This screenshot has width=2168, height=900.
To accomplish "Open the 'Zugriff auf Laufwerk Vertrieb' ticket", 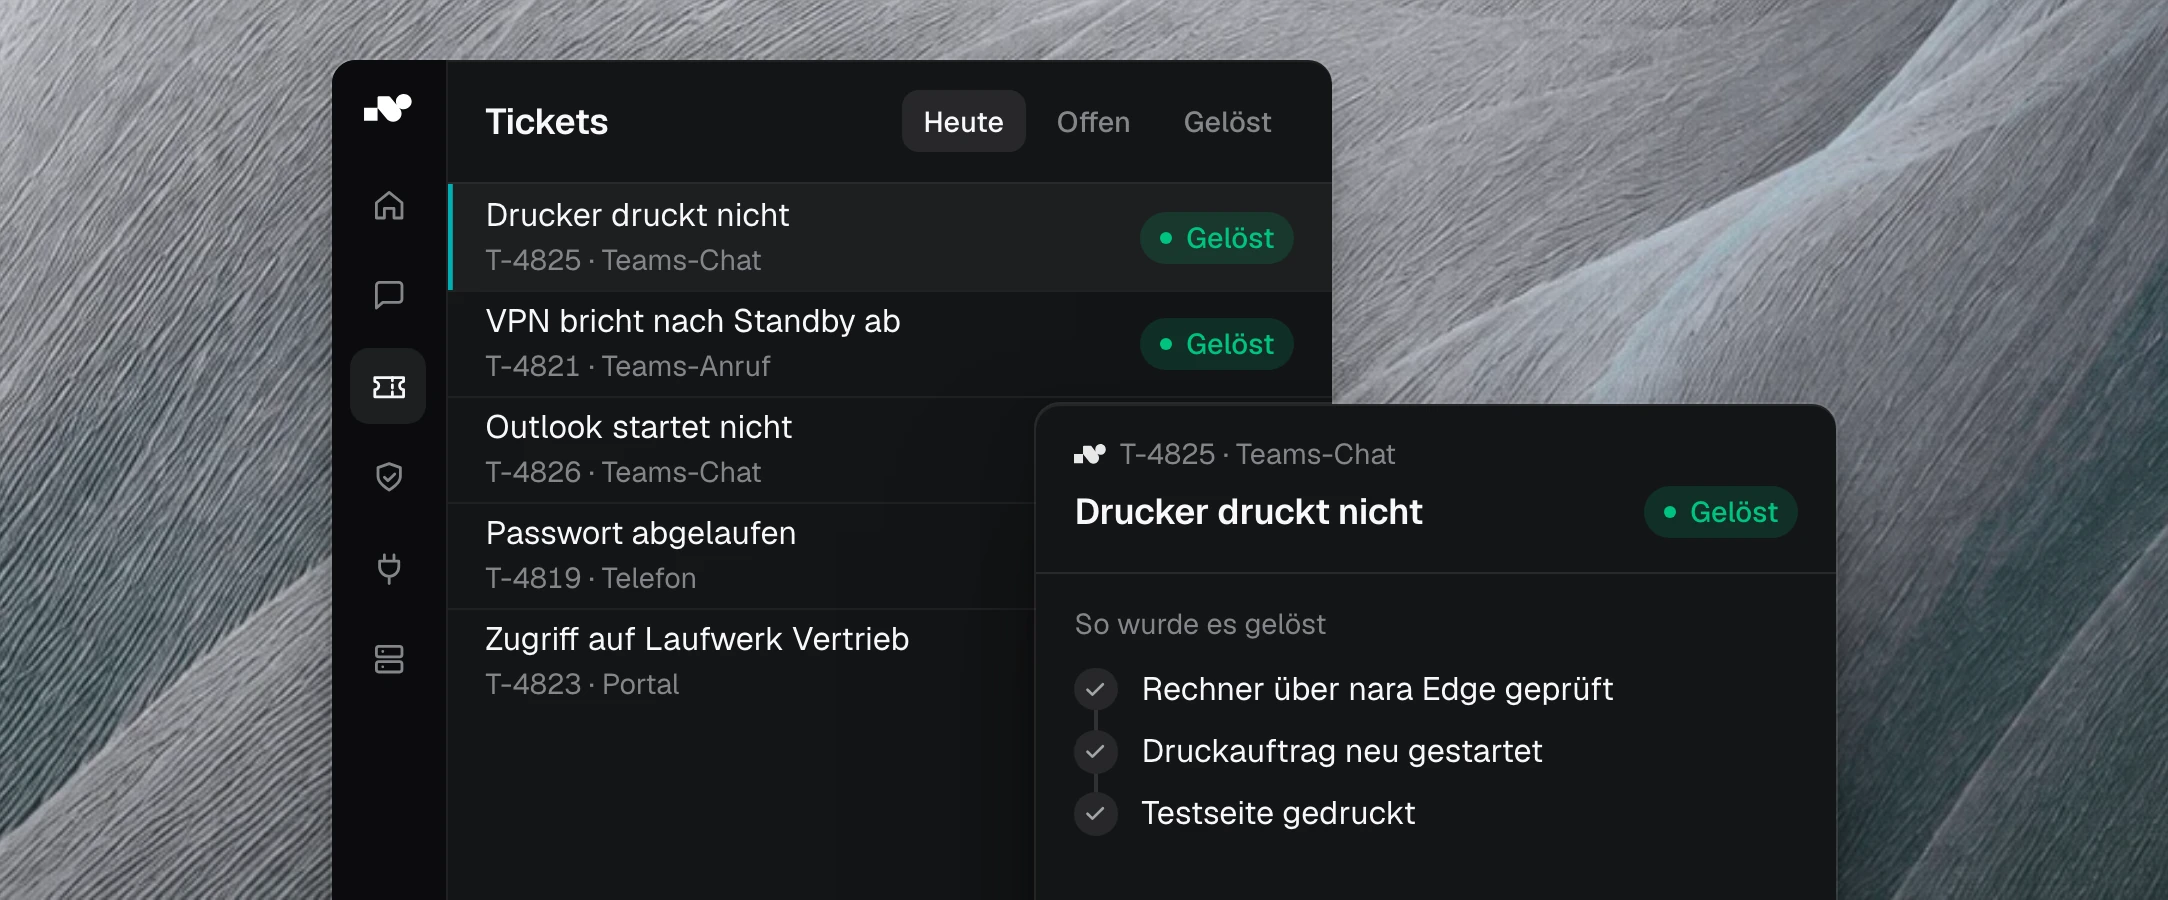I will pos(742,661).
